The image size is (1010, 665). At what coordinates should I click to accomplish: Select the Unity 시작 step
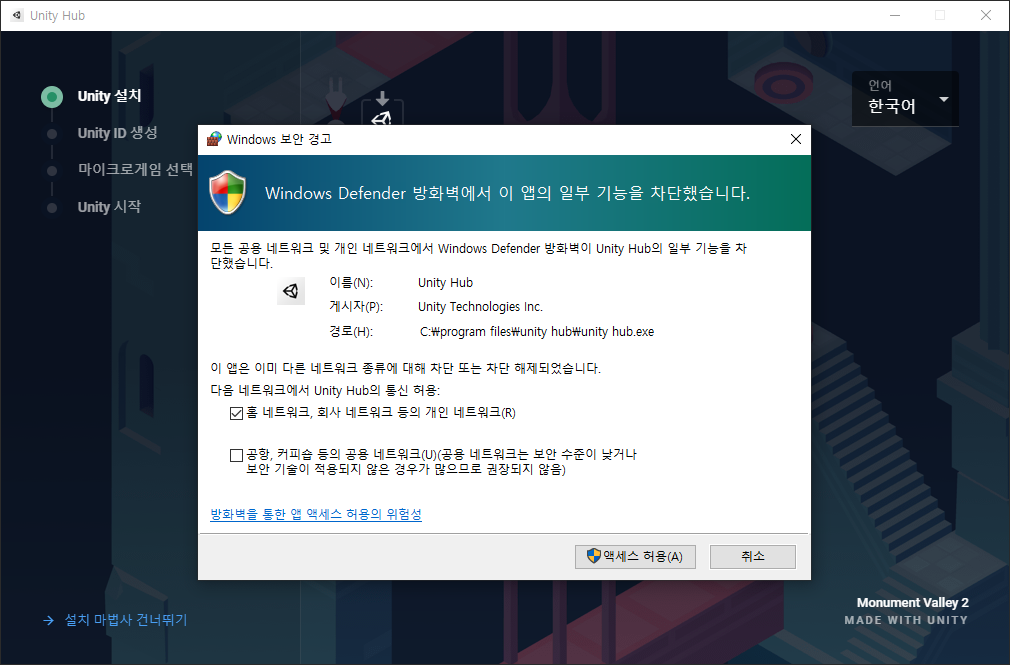[x=109, y=207]
